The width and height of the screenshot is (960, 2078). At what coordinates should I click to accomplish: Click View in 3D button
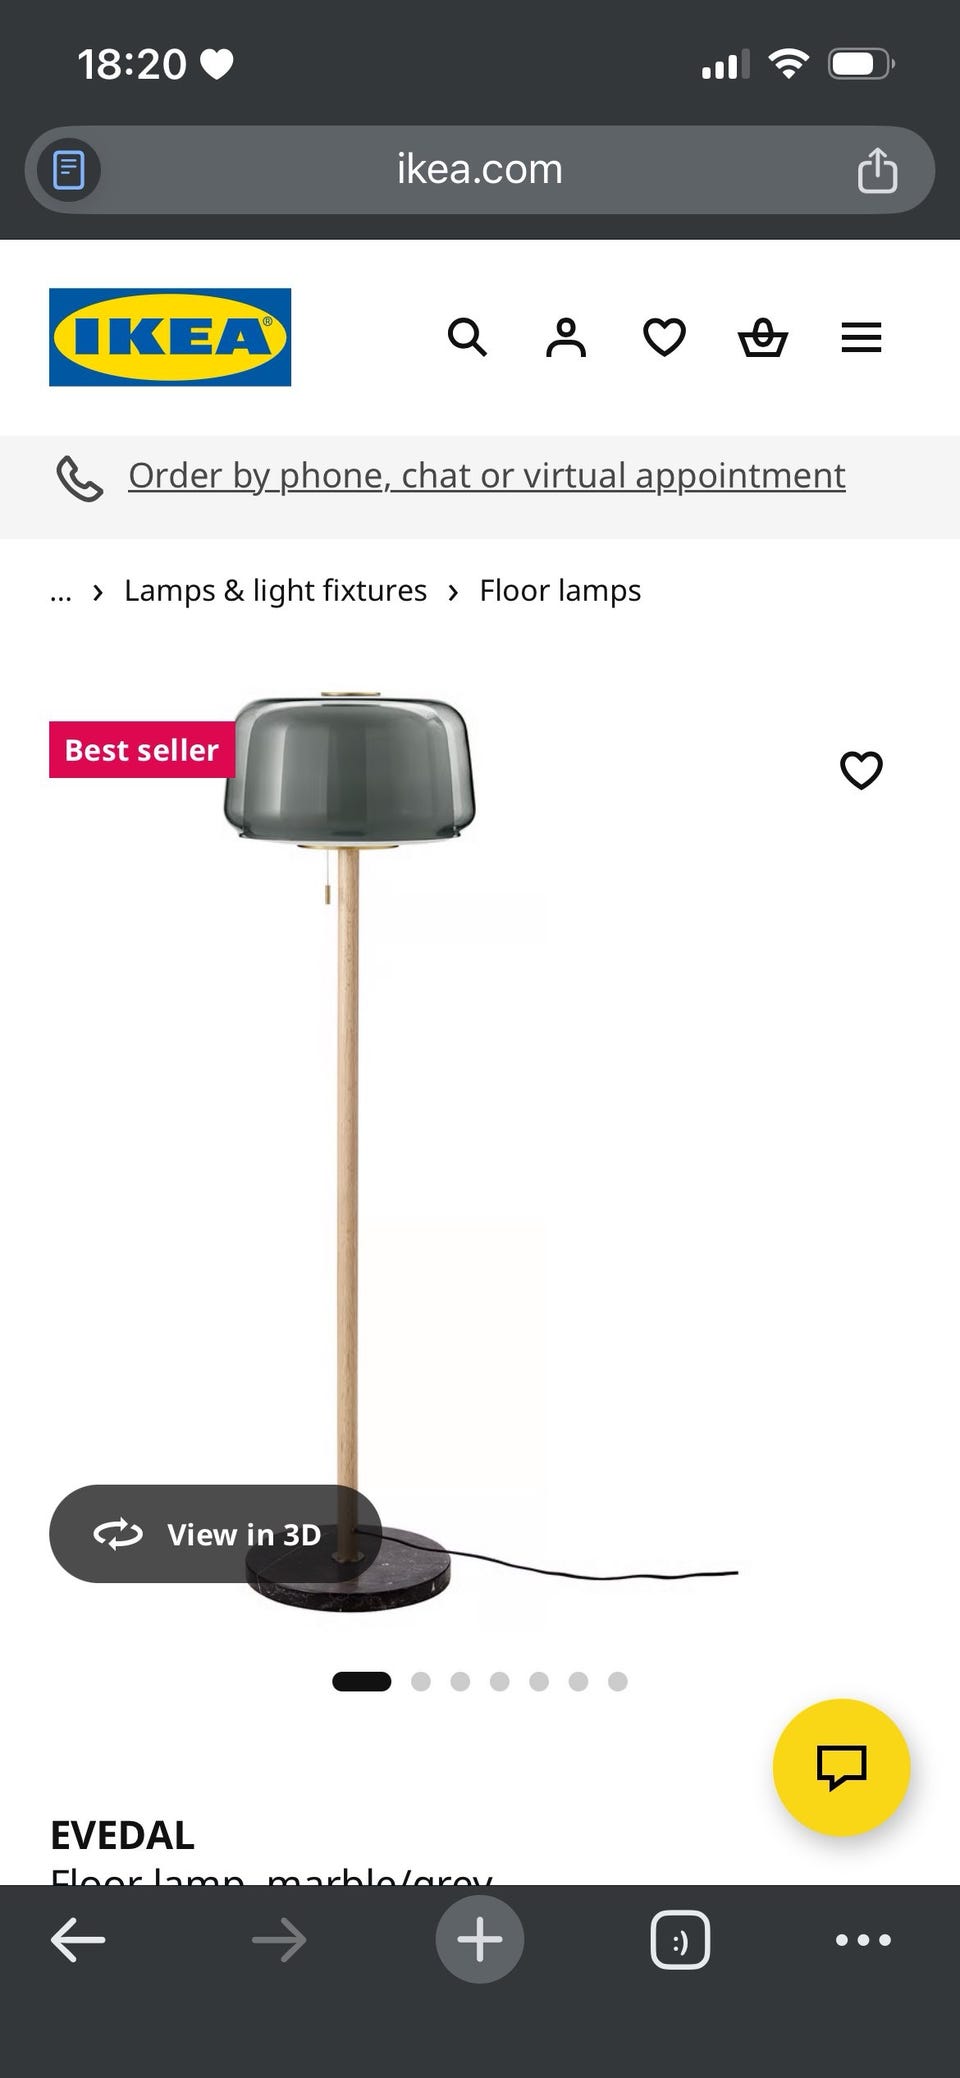point(215,1534)
